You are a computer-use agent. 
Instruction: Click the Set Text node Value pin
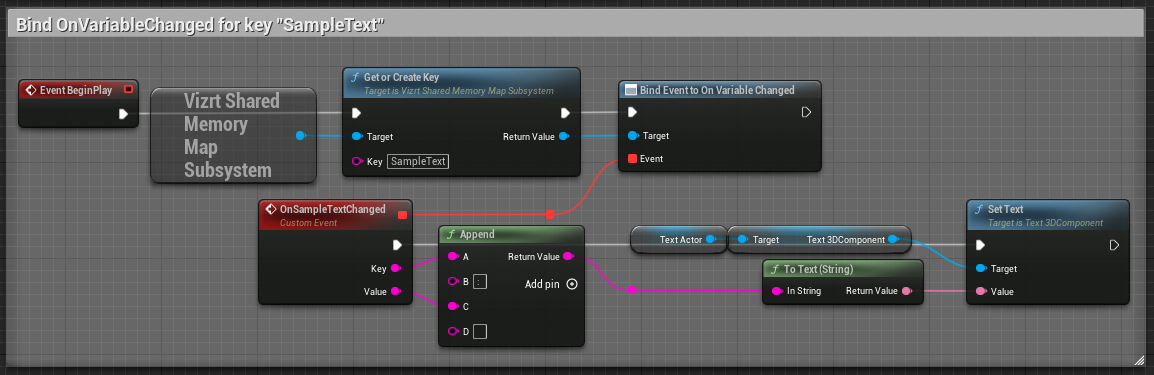[x=980, y=291]
